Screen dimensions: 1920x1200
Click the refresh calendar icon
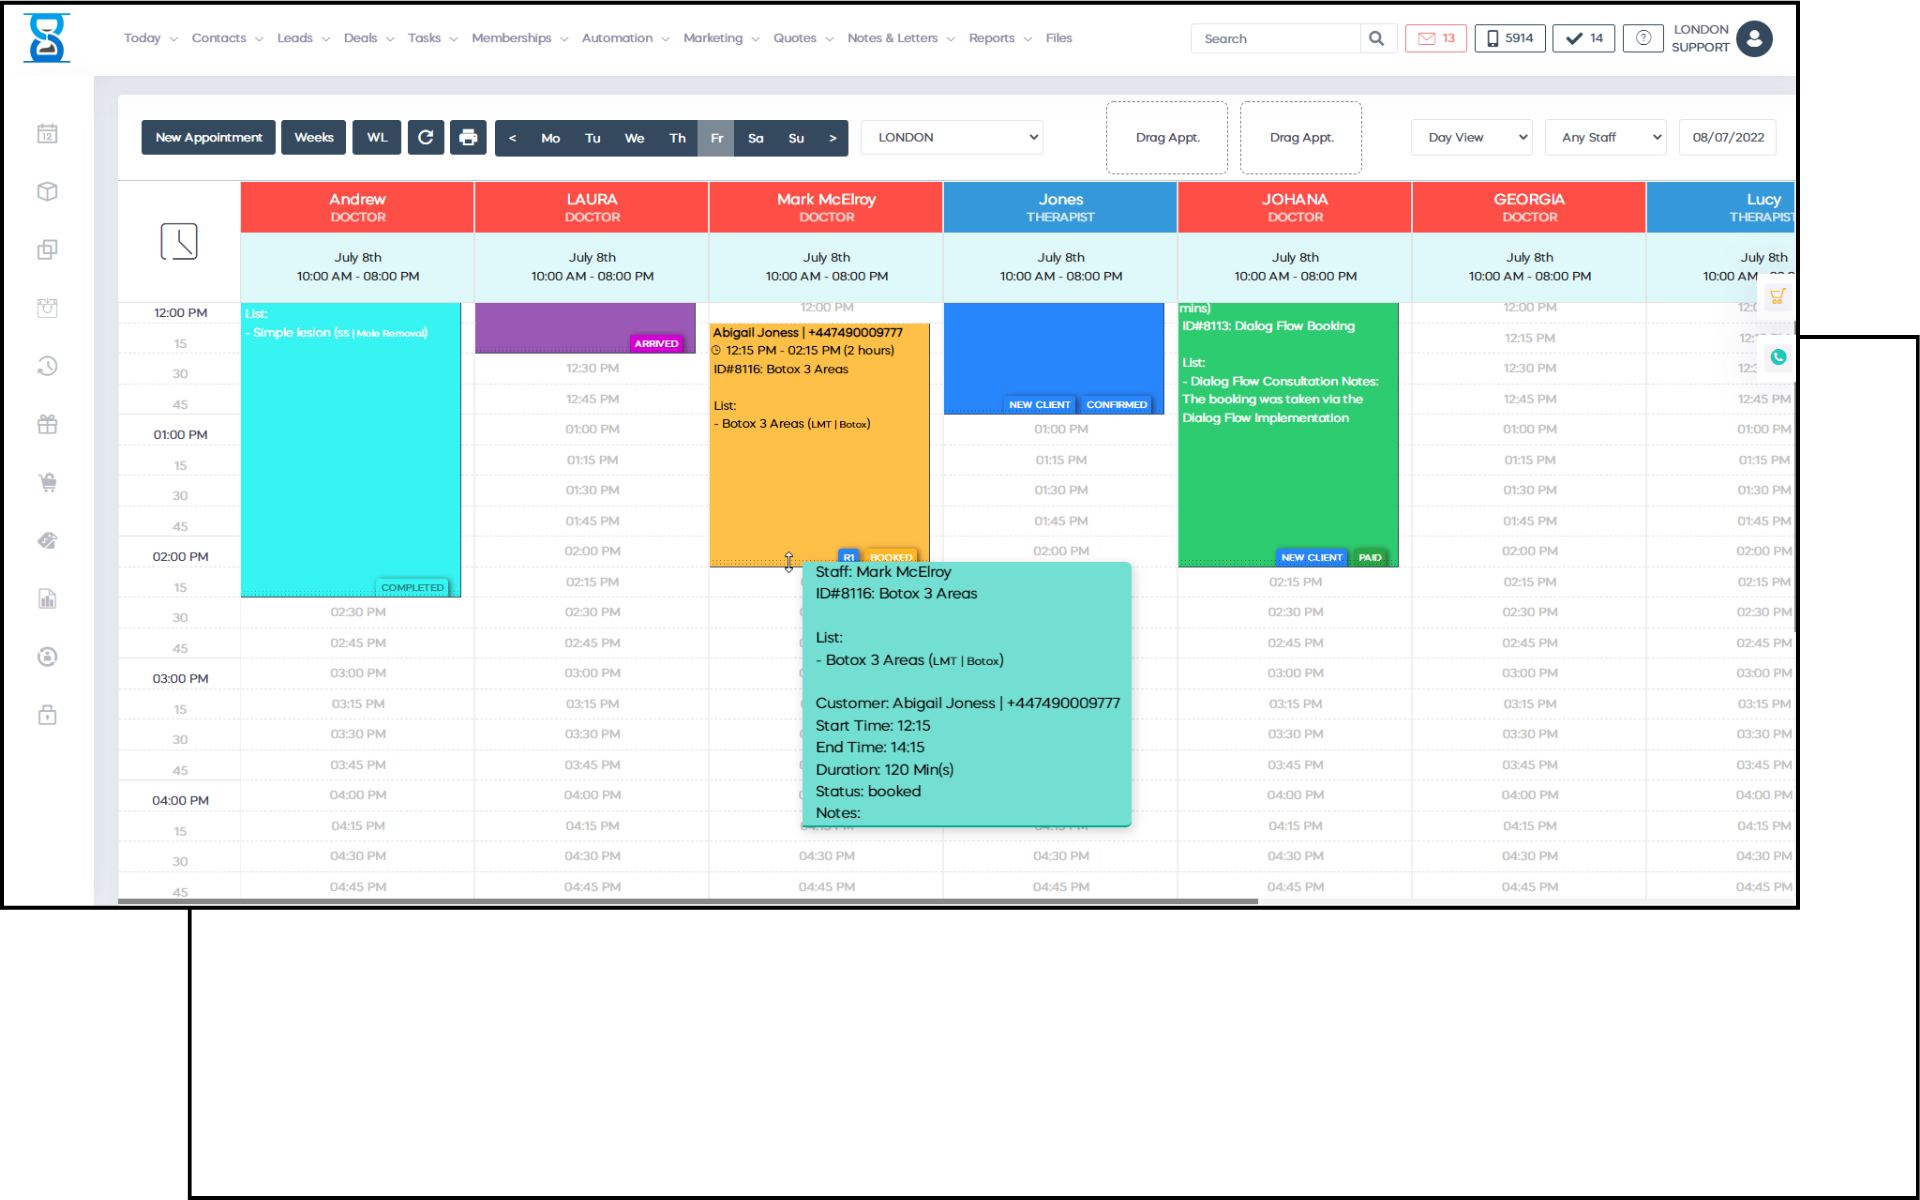click(425, 138)
